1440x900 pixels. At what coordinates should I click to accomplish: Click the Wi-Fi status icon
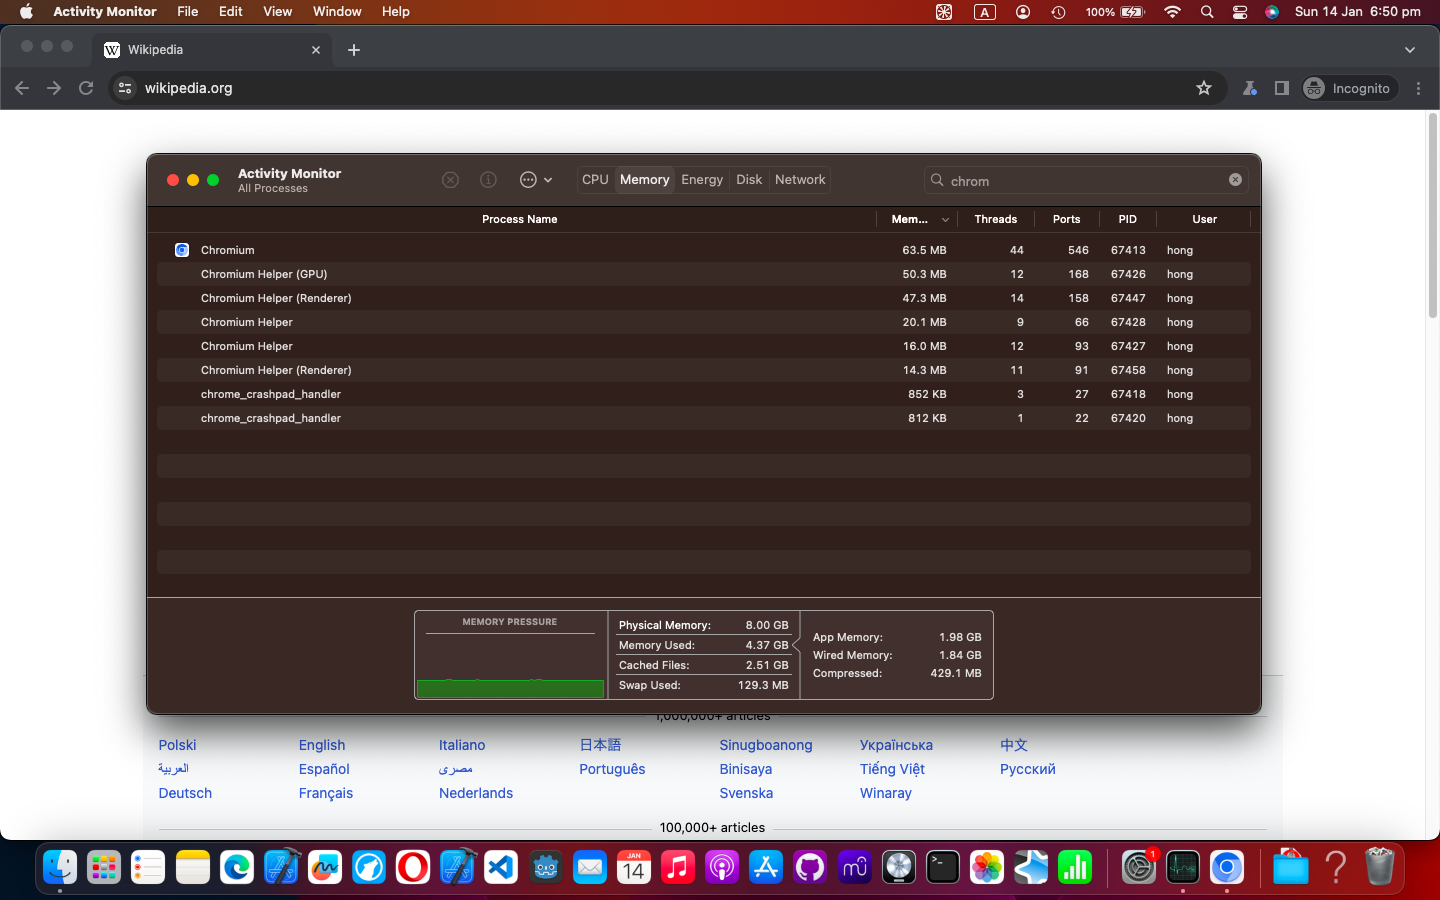[1173, 12]
